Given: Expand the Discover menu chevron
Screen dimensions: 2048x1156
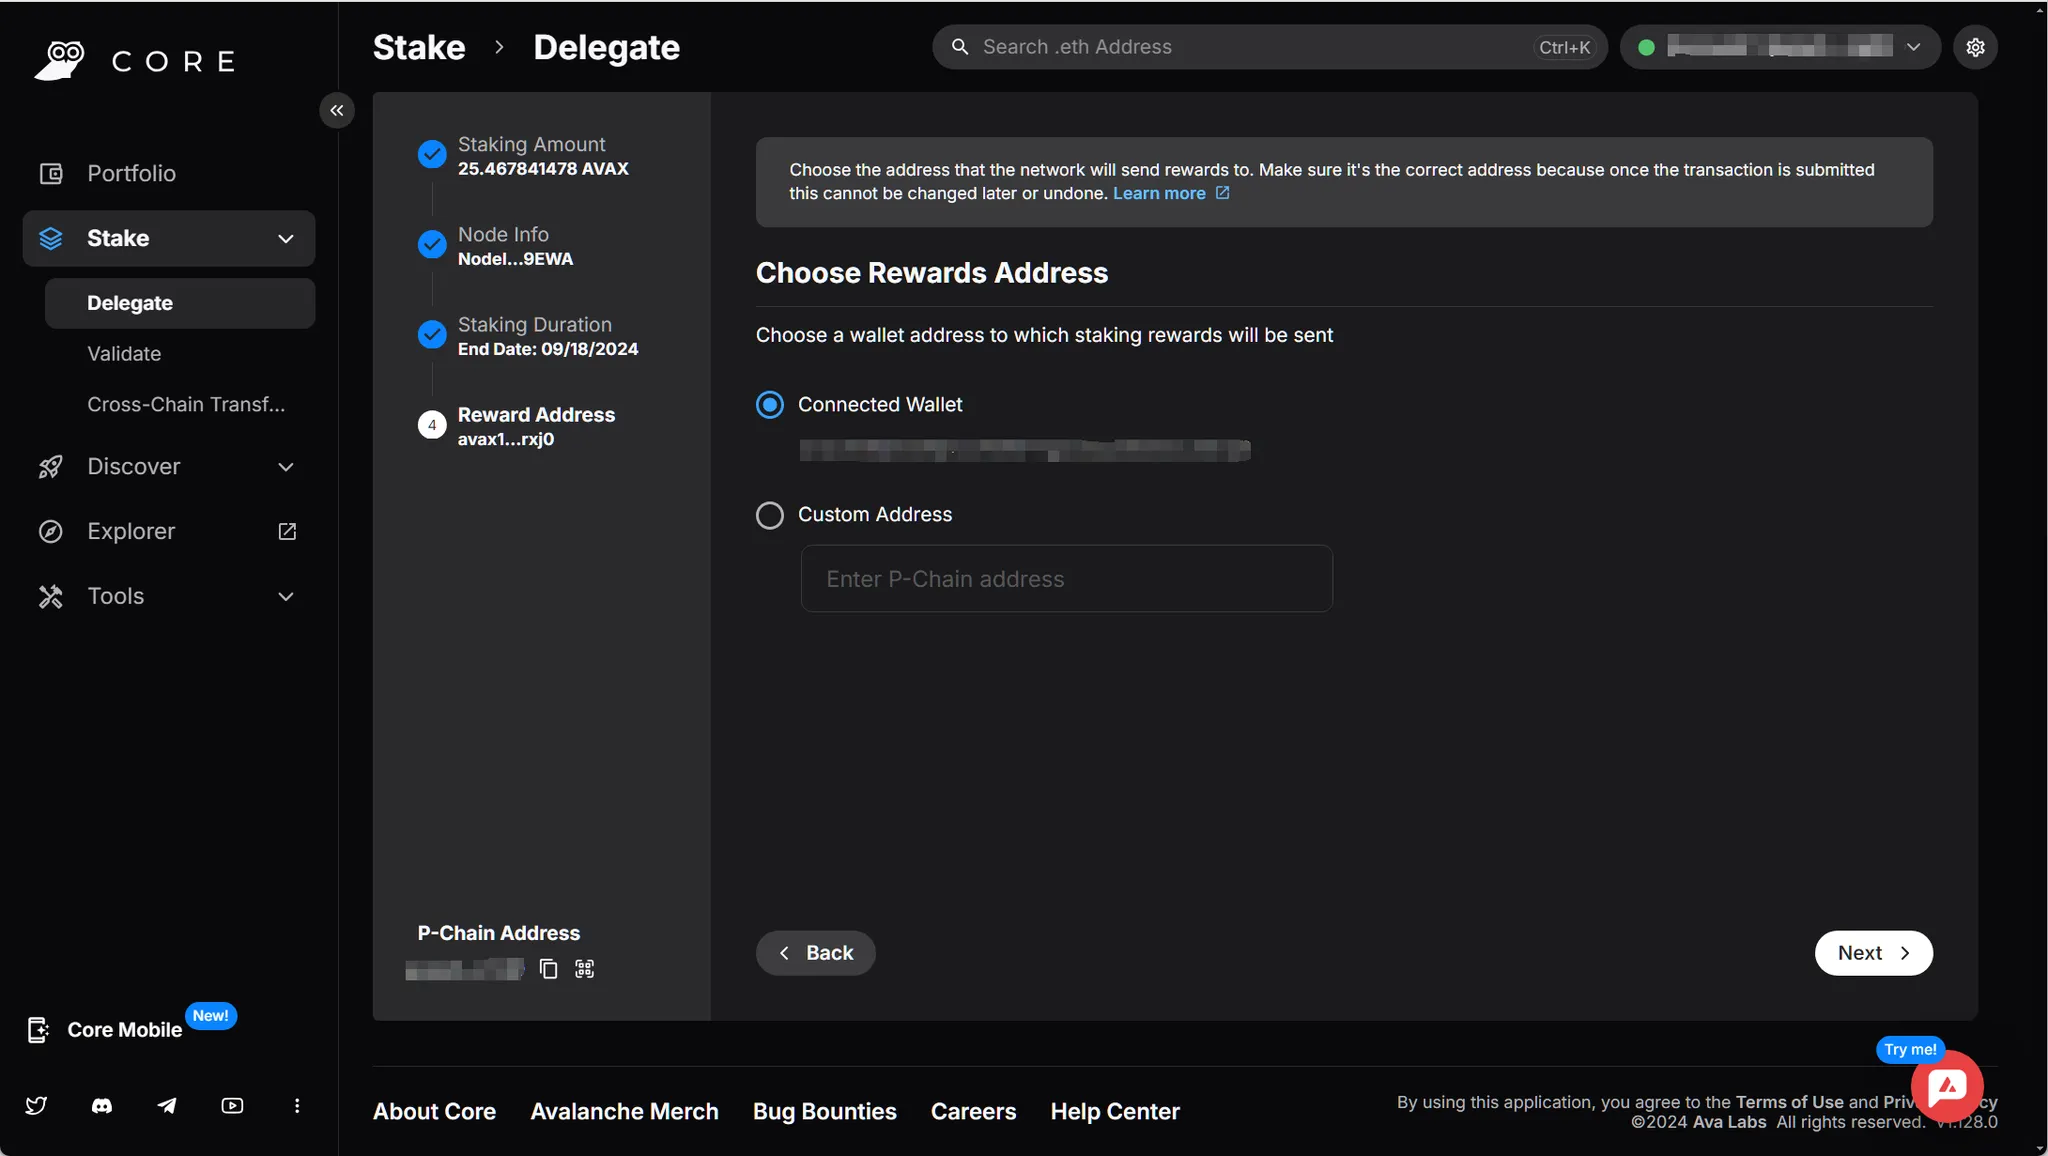Looking at the screenshot, I should [x=286, y=467].
